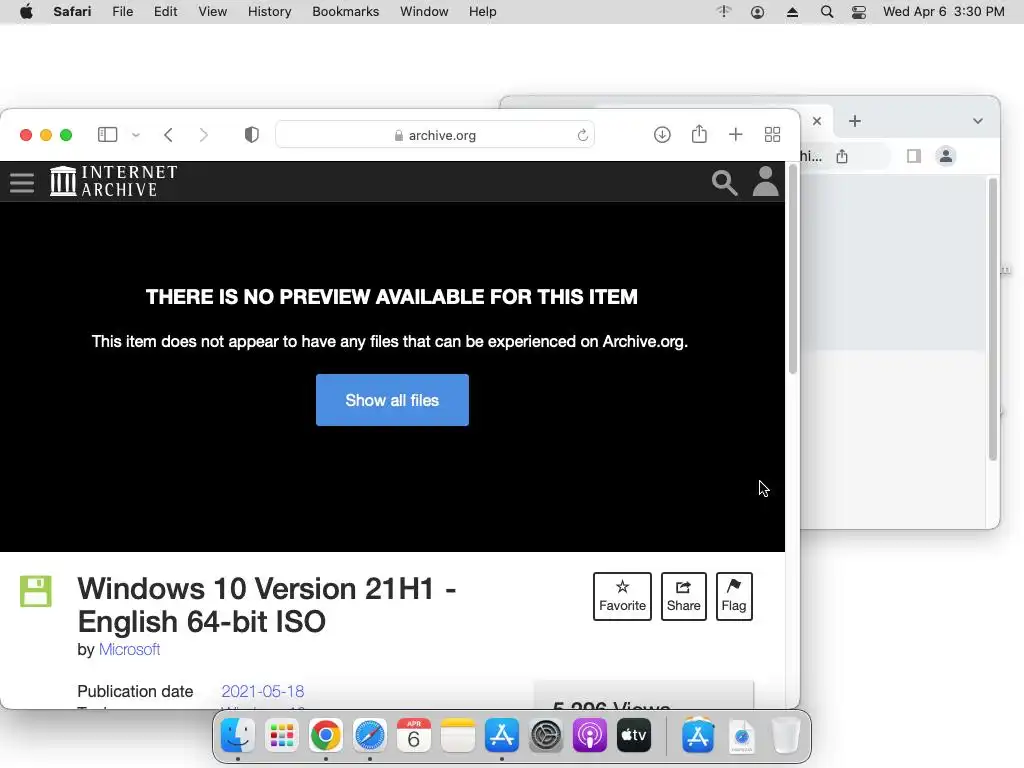Close the tab in the Chrome window

tap(817, 121)
